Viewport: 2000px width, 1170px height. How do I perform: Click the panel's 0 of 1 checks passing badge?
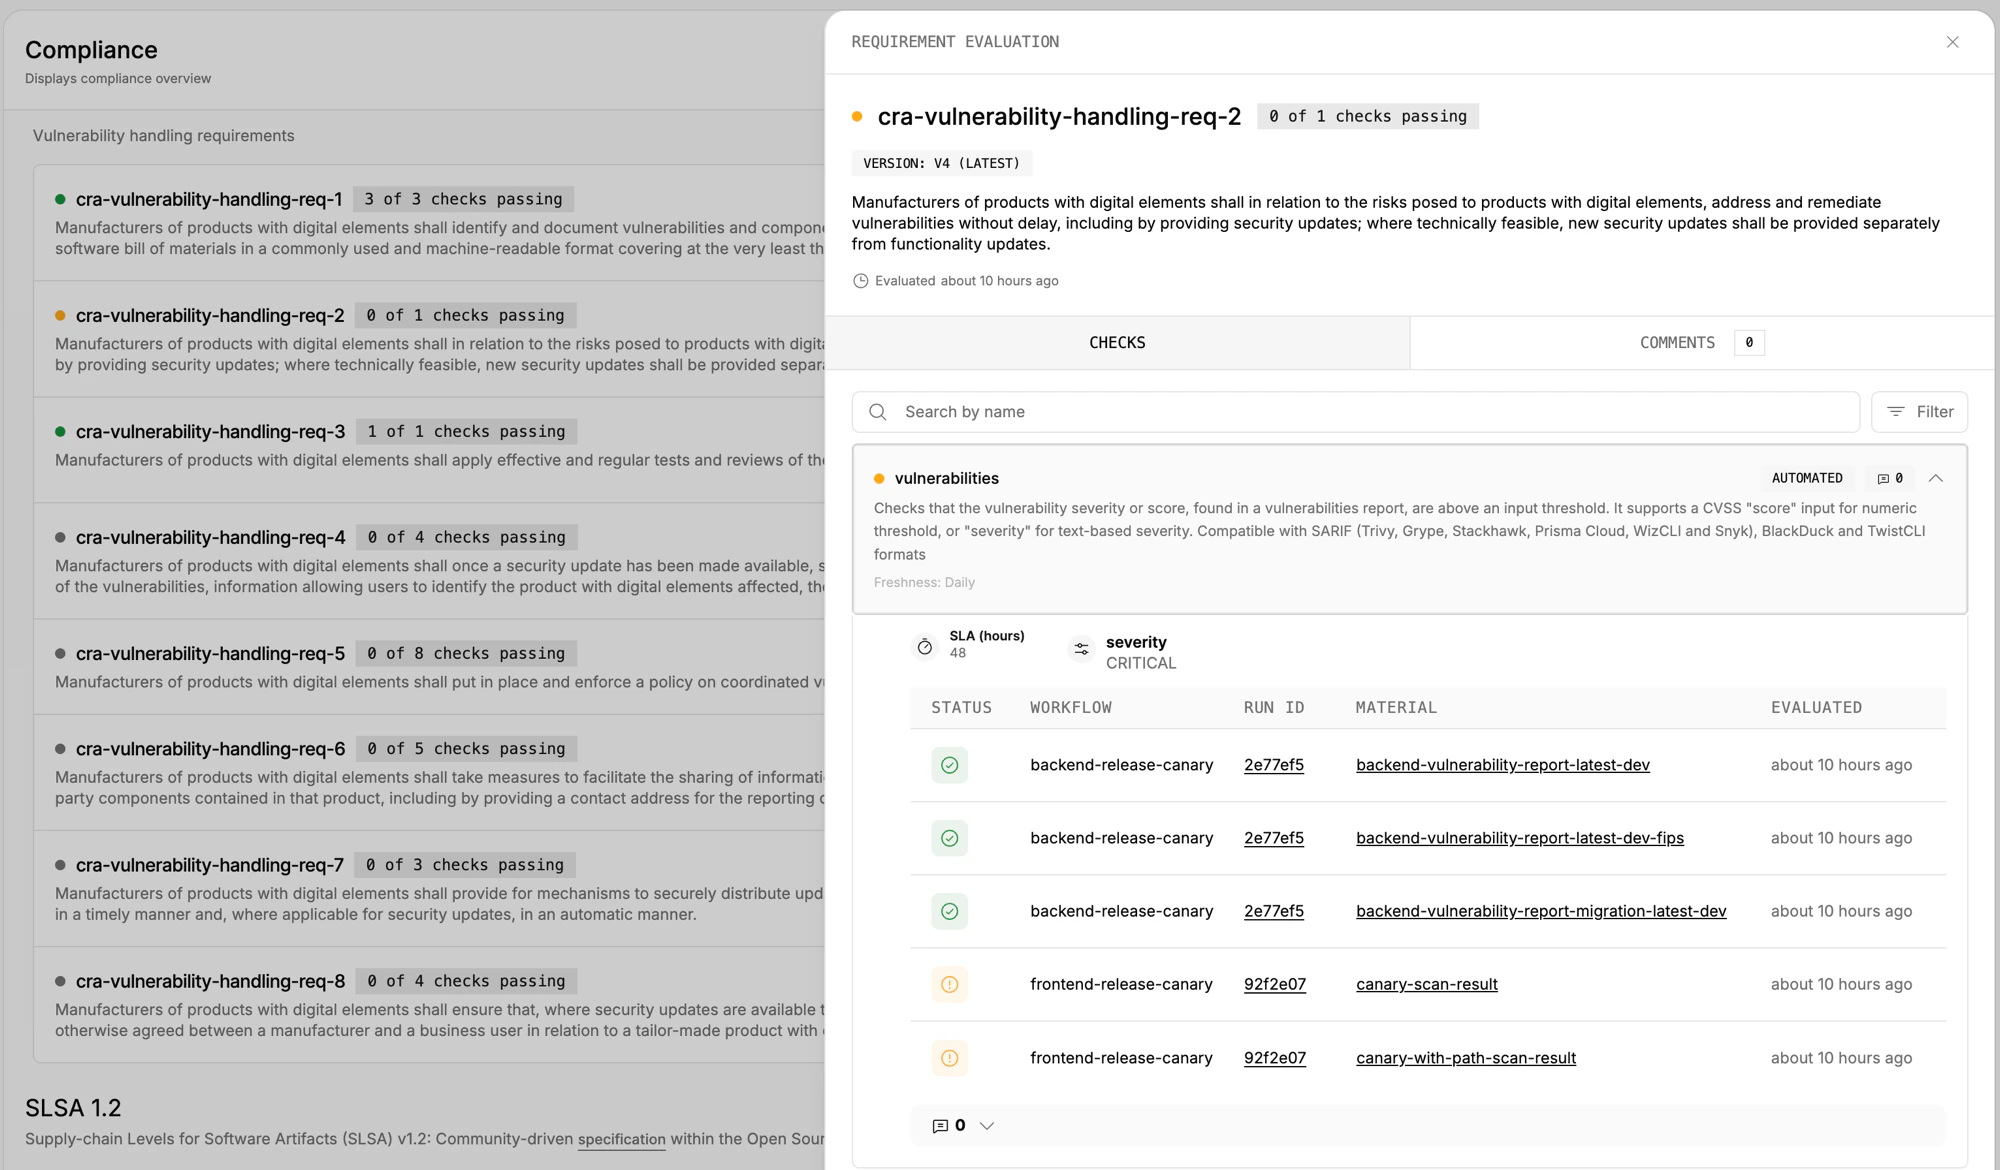pyautogui.click(x=1367, y=116)
